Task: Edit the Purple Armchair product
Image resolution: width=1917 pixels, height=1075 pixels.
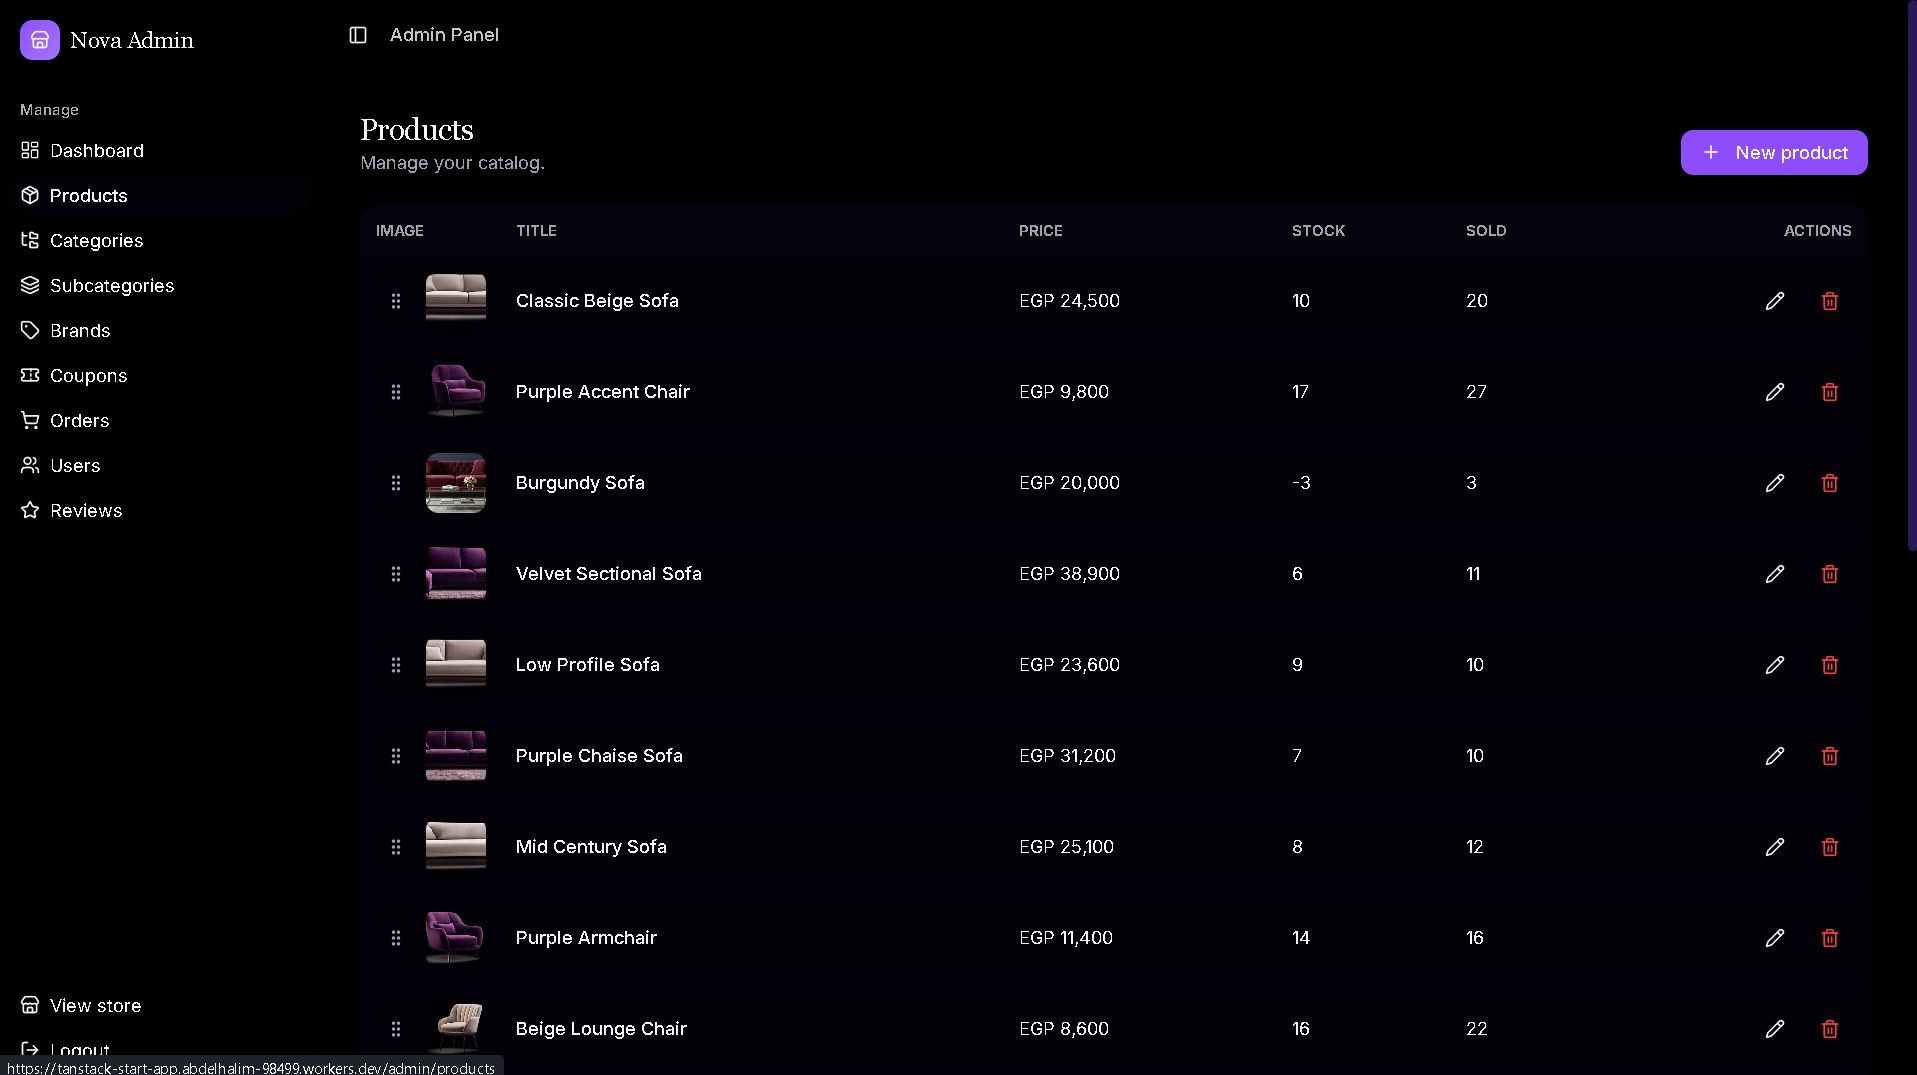Action: point(1775,938)
